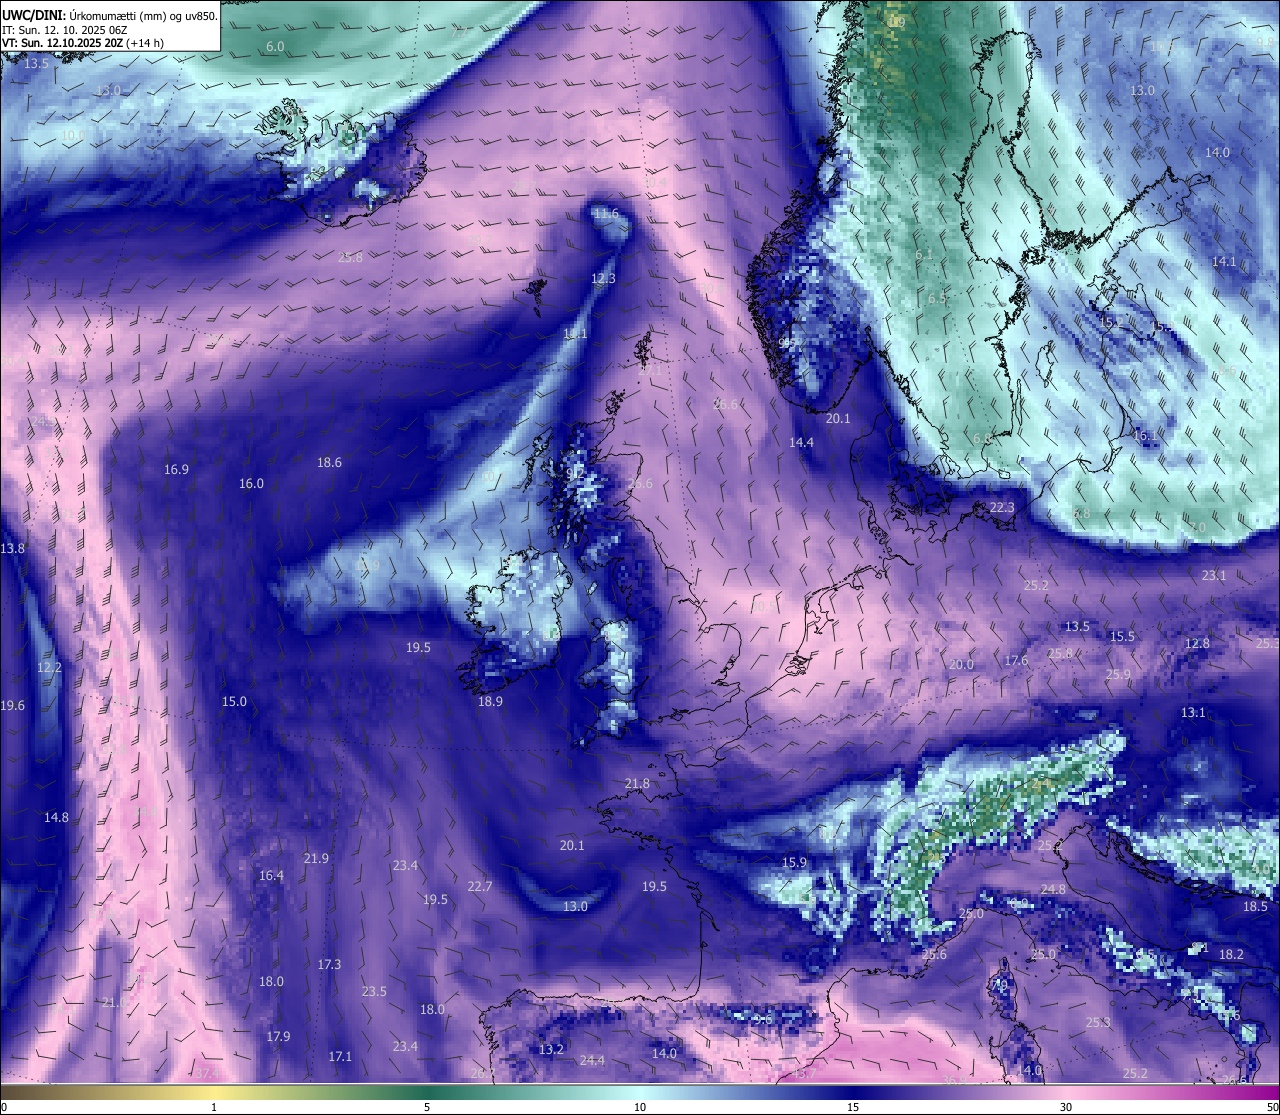
Task: Click the 23.5 map value
Action: pyautogui.click(x=374, y=991)
